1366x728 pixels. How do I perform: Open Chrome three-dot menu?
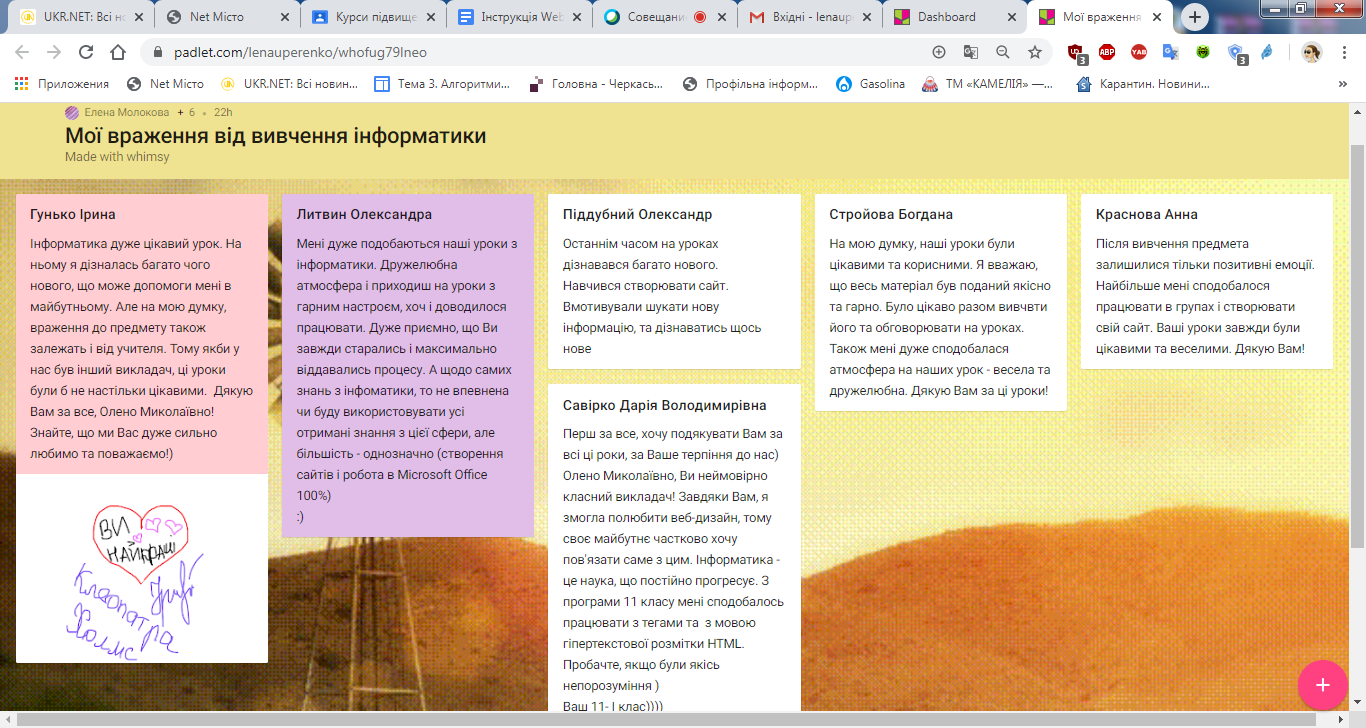[1344, 53]
